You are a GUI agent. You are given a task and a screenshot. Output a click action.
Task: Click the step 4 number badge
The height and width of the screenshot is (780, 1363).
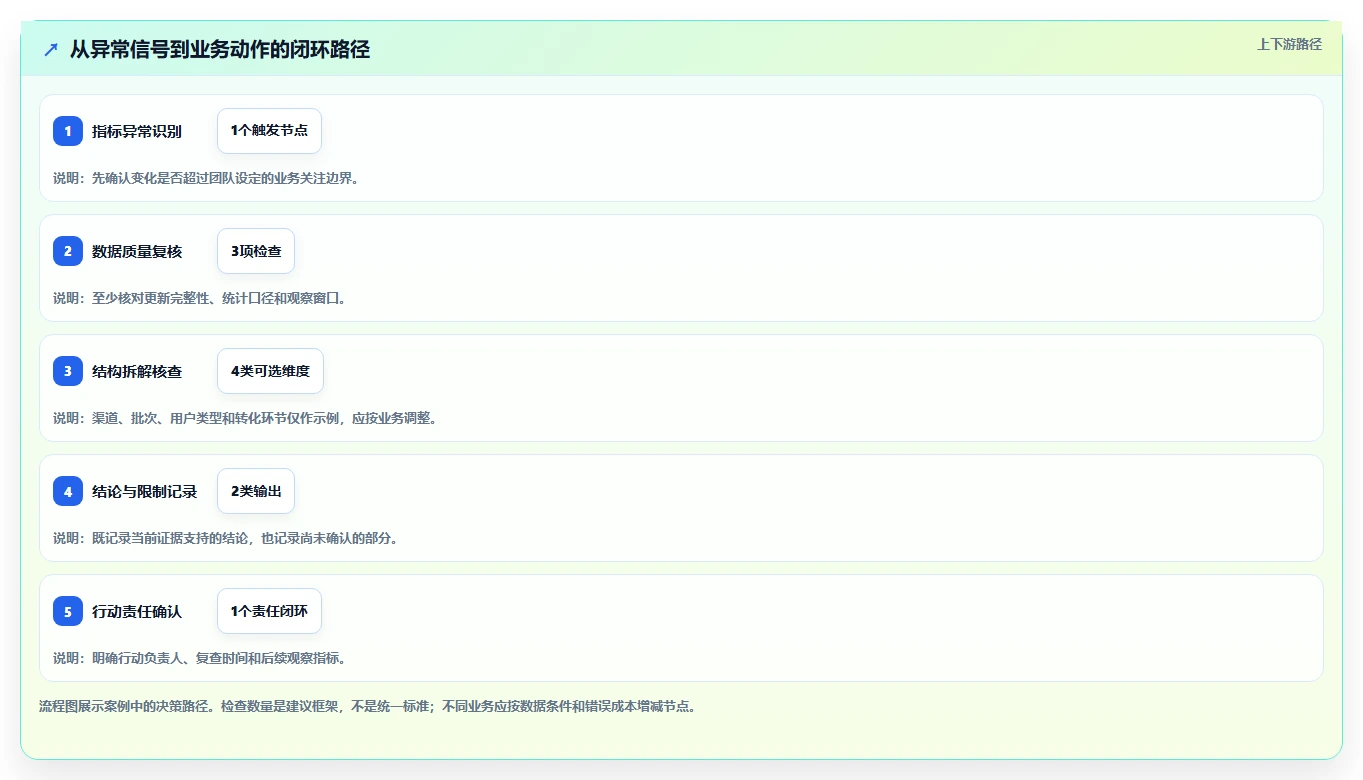tap(68, 491)
